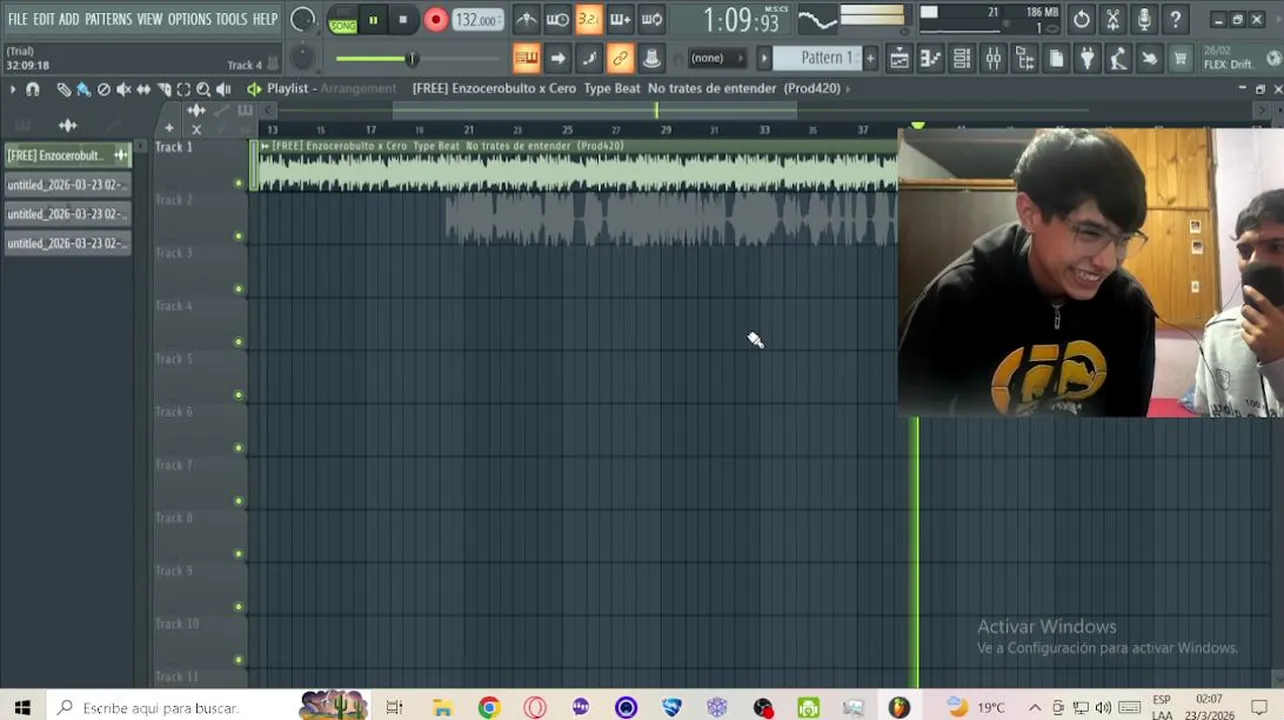The width and height of the screenshot is (1284, 720).
Task: Switch Pattern/Song mode button
Action: pos(343,19)
